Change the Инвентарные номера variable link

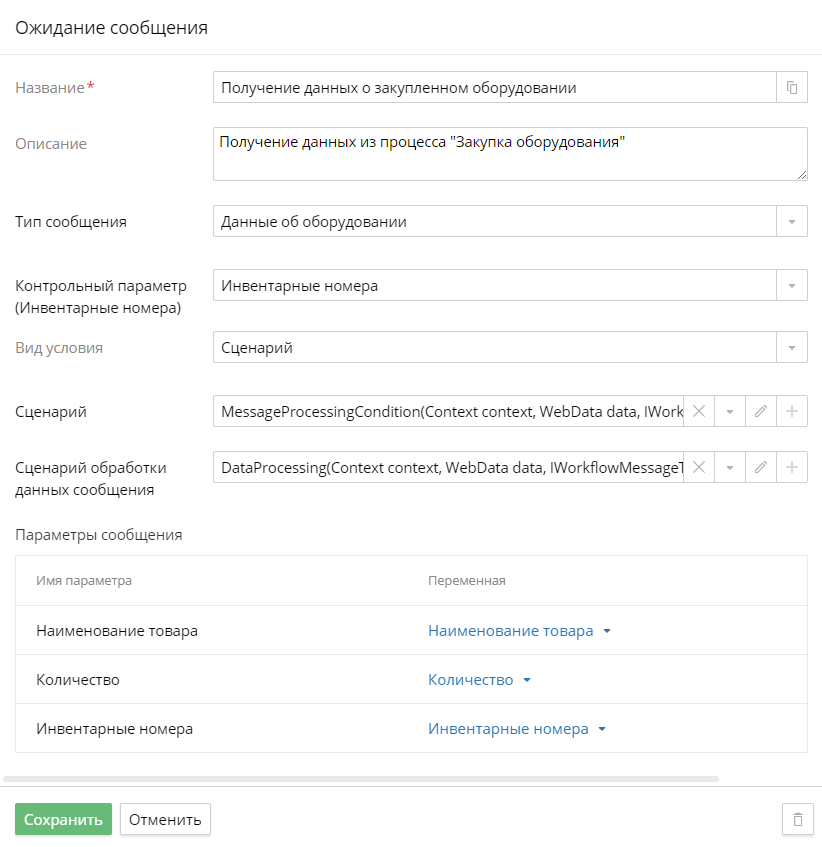[517, 729]
